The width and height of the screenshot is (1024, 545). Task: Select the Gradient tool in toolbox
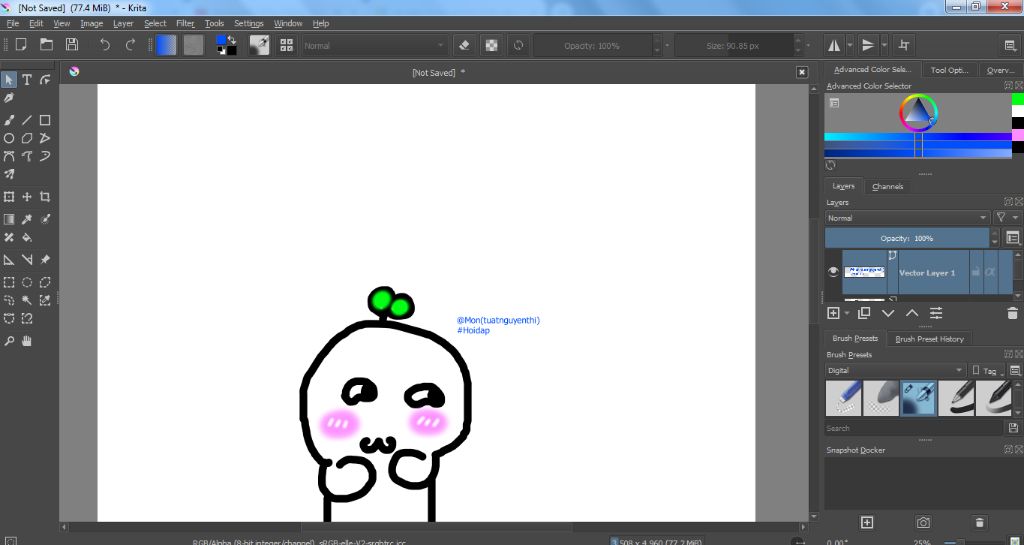(x=8, y=219)
